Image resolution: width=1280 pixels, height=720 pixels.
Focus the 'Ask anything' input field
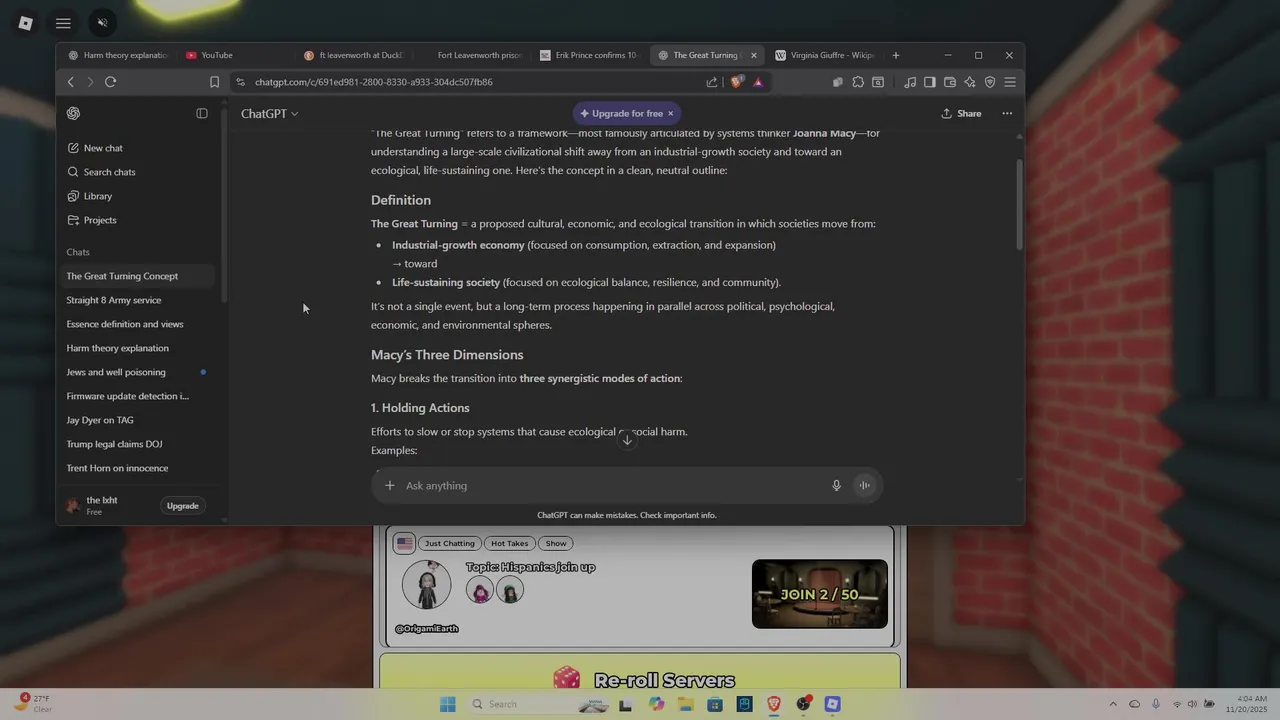[612, 486]
